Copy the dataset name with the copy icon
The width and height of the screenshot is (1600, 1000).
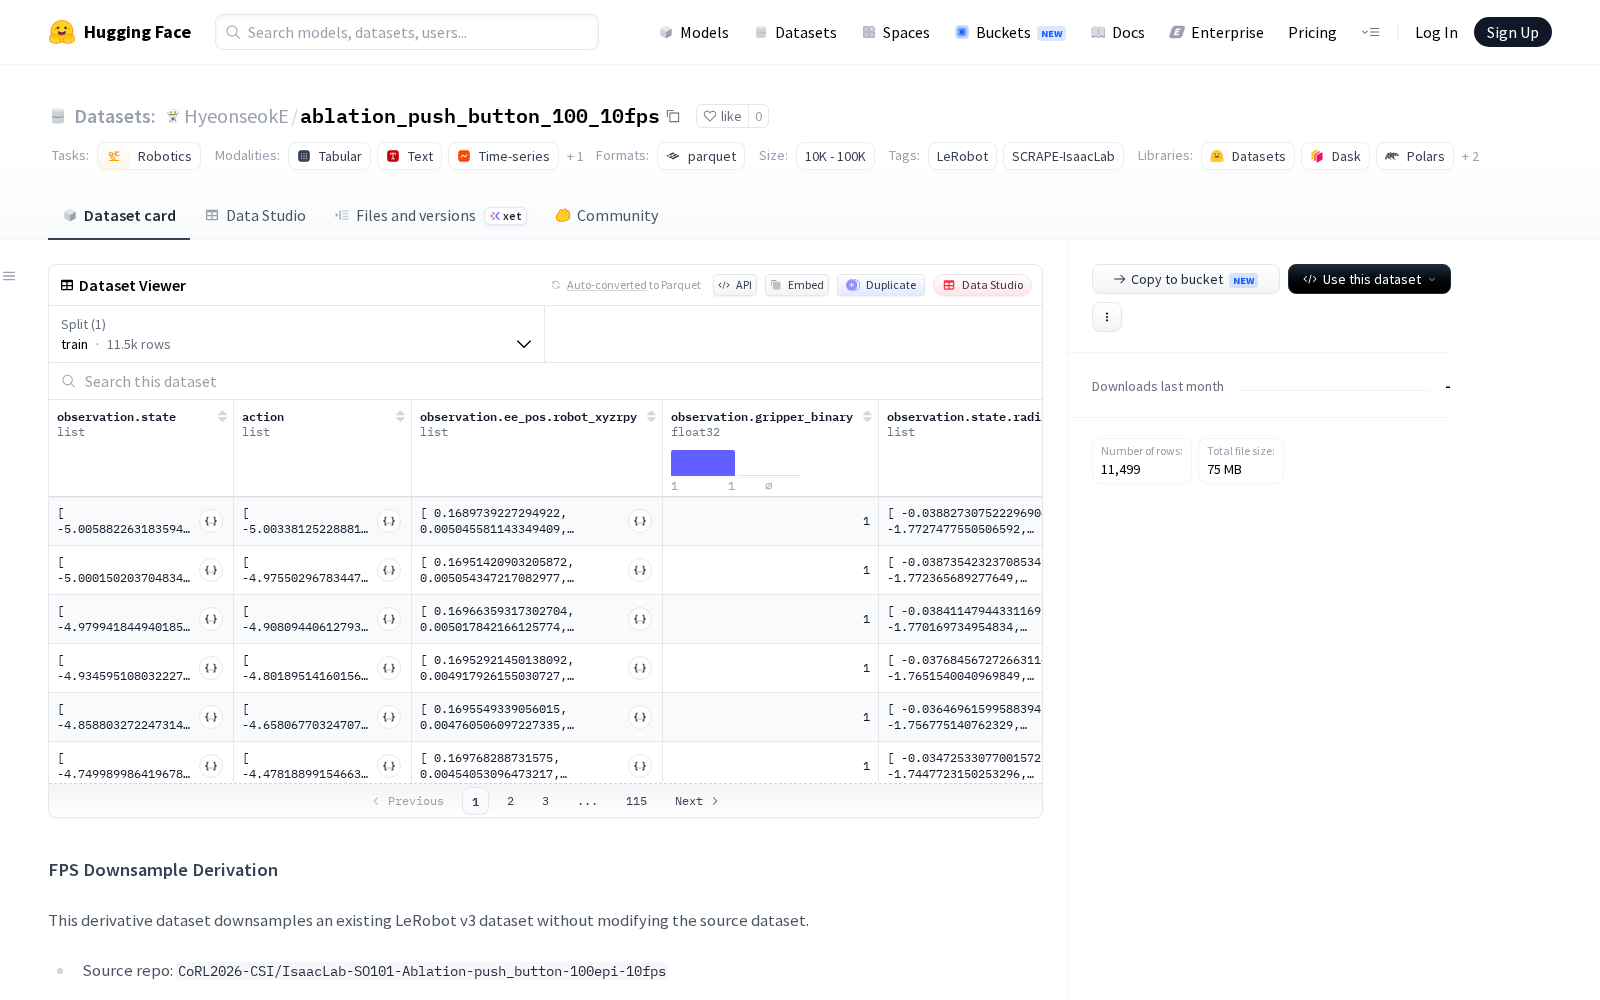pos(673,116)
